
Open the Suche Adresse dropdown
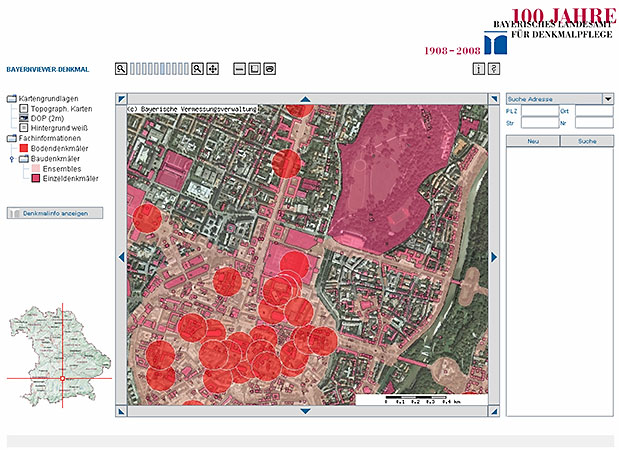tap(607, 99)
